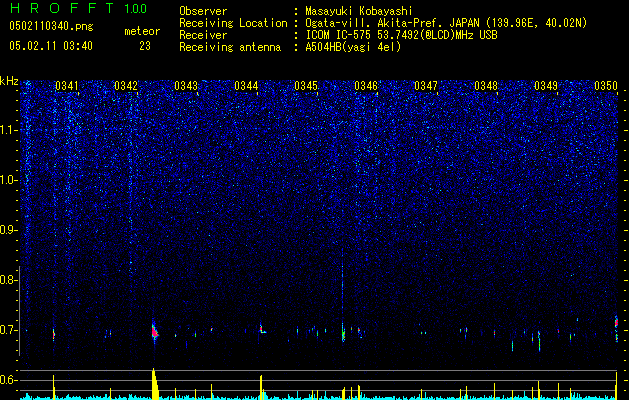Click the observer name Masayuki Kobayashi
The height and width of the screenshot is (400, 629).
click(x=359, y=11)
